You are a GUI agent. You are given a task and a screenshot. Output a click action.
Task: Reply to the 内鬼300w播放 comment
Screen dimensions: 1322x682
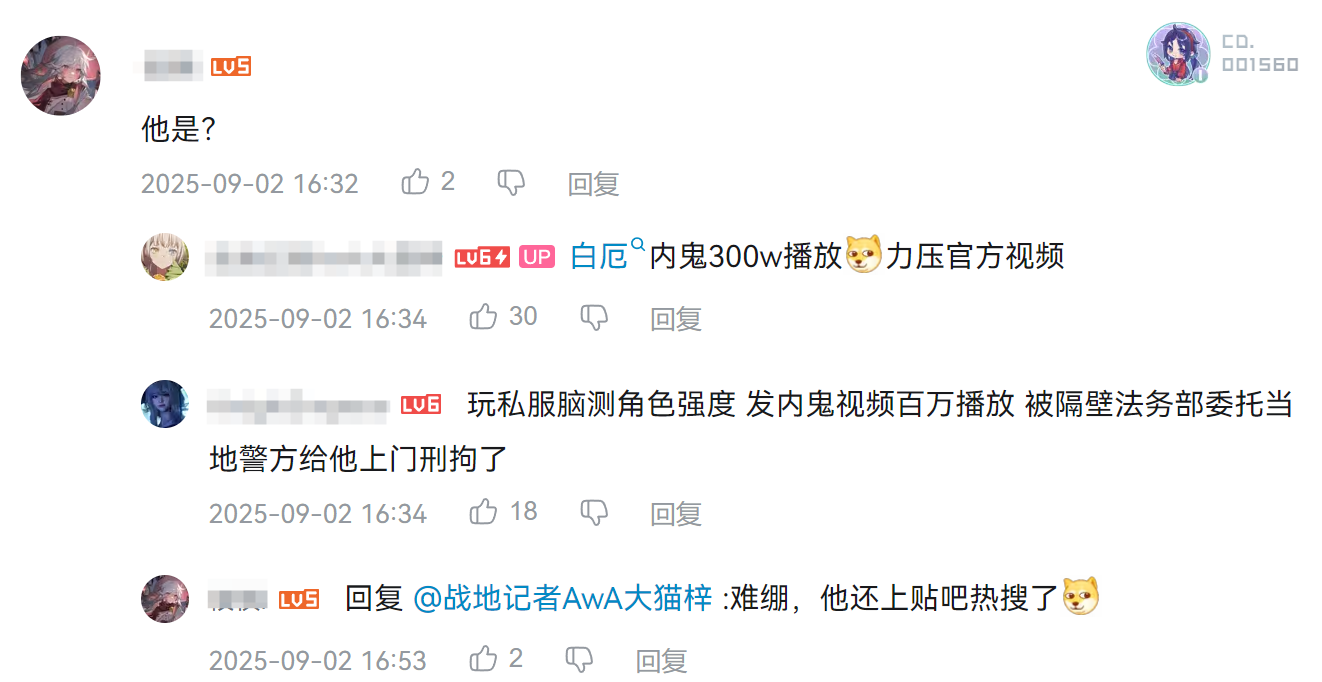click(676, 318)
